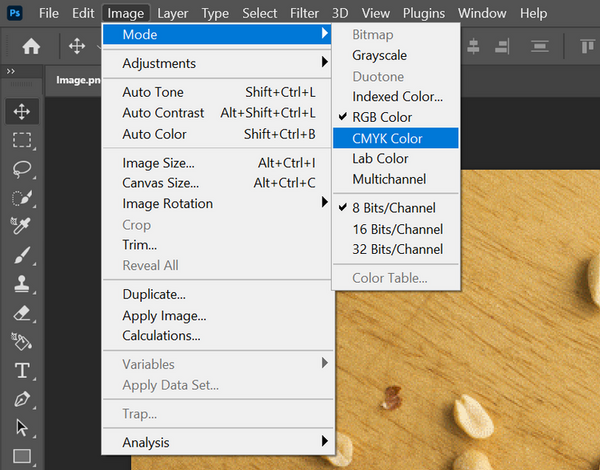Open the Image Rotation submenu
This screenshot has width=600, height=470.
(217, 204)
